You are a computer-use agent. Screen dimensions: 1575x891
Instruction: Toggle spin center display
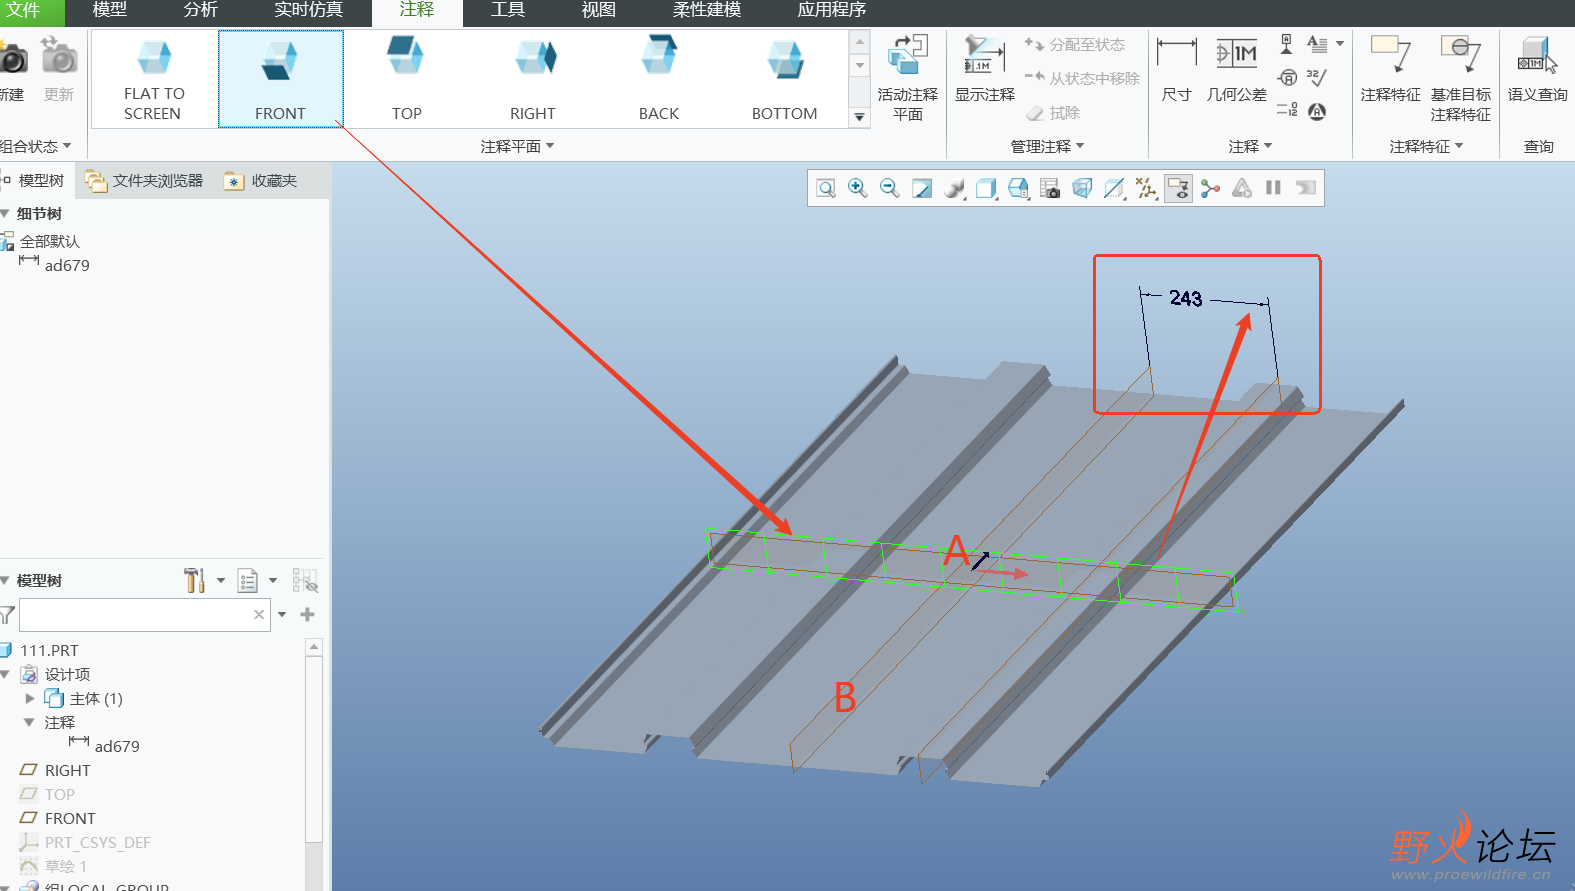click(x=1210, y=188)
